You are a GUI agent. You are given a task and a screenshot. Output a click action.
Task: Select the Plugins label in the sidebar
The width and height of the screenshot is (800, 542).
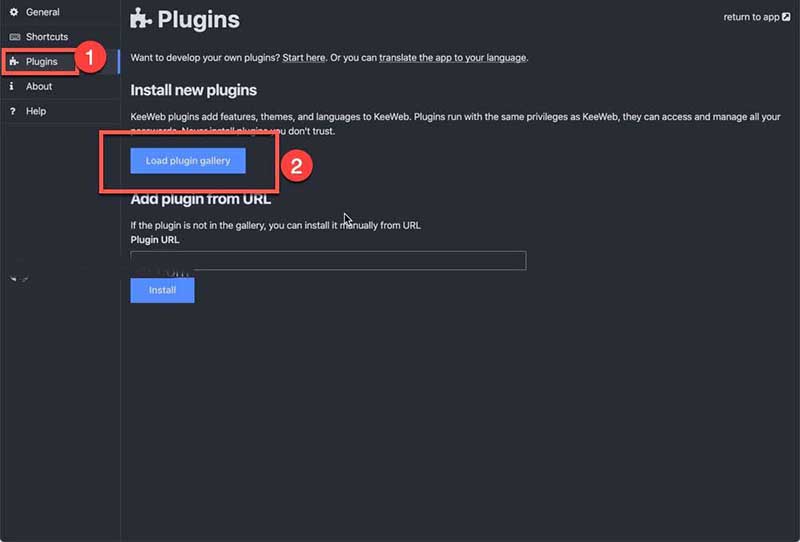coord(42,62)
